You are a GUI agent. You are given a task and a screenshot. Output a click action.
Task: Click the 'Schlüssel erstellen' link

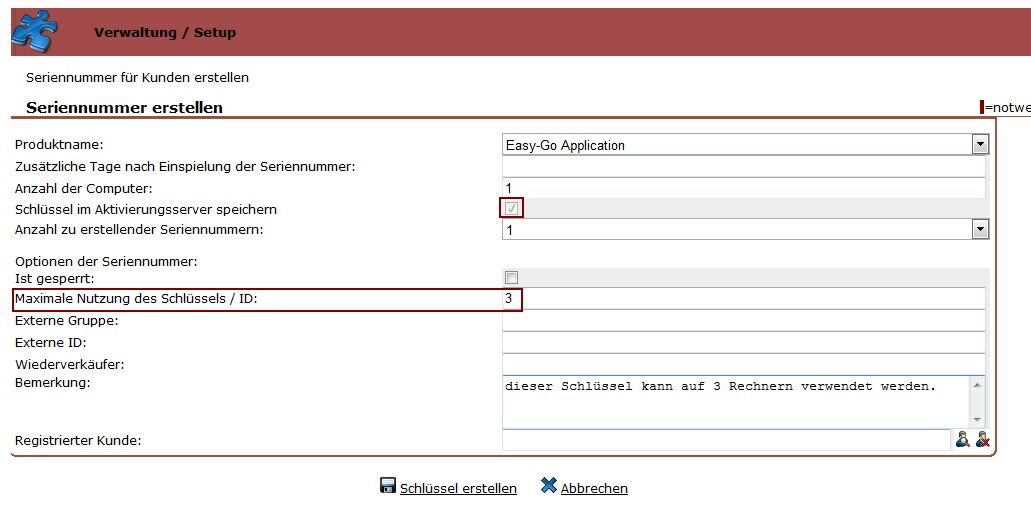[x=458, y=489]
